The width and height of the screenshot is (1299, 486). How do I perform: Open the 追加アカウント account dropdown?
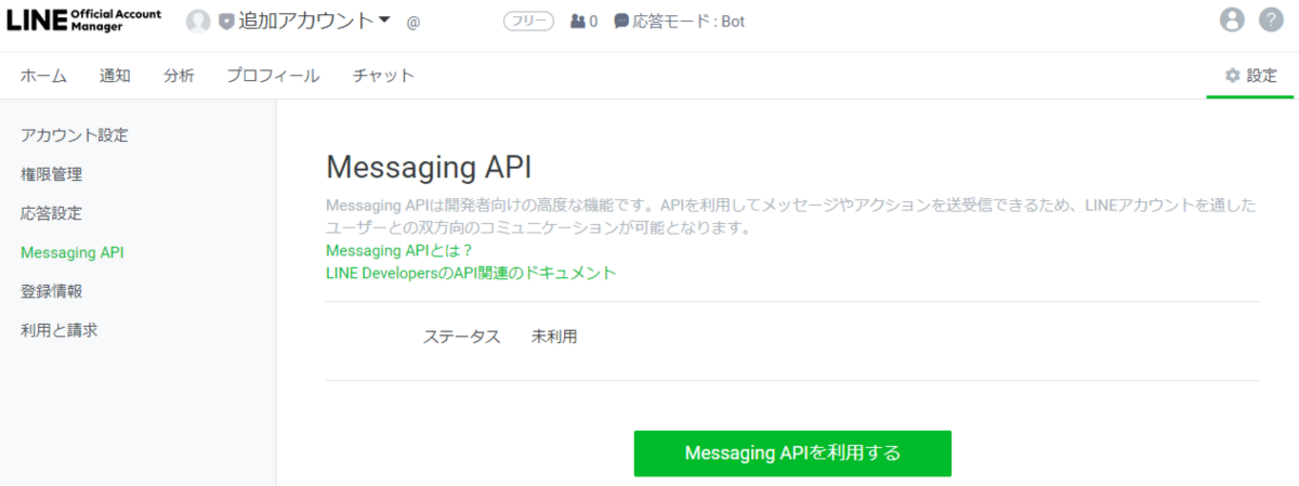314,21
